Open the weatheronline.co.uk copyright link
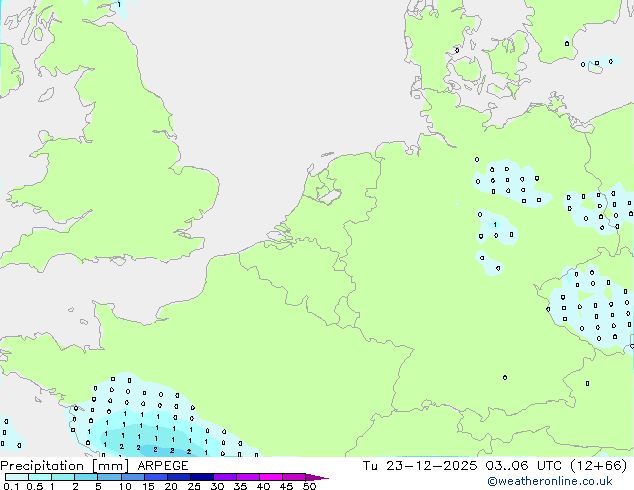This screenshot has width=634, height=490. click(549, 481)
